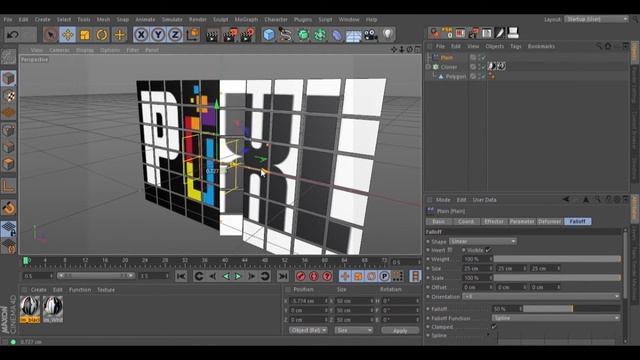Toggle the Polygon object's enable checkmark
This screenshot has width=640, height=360.
484,76
